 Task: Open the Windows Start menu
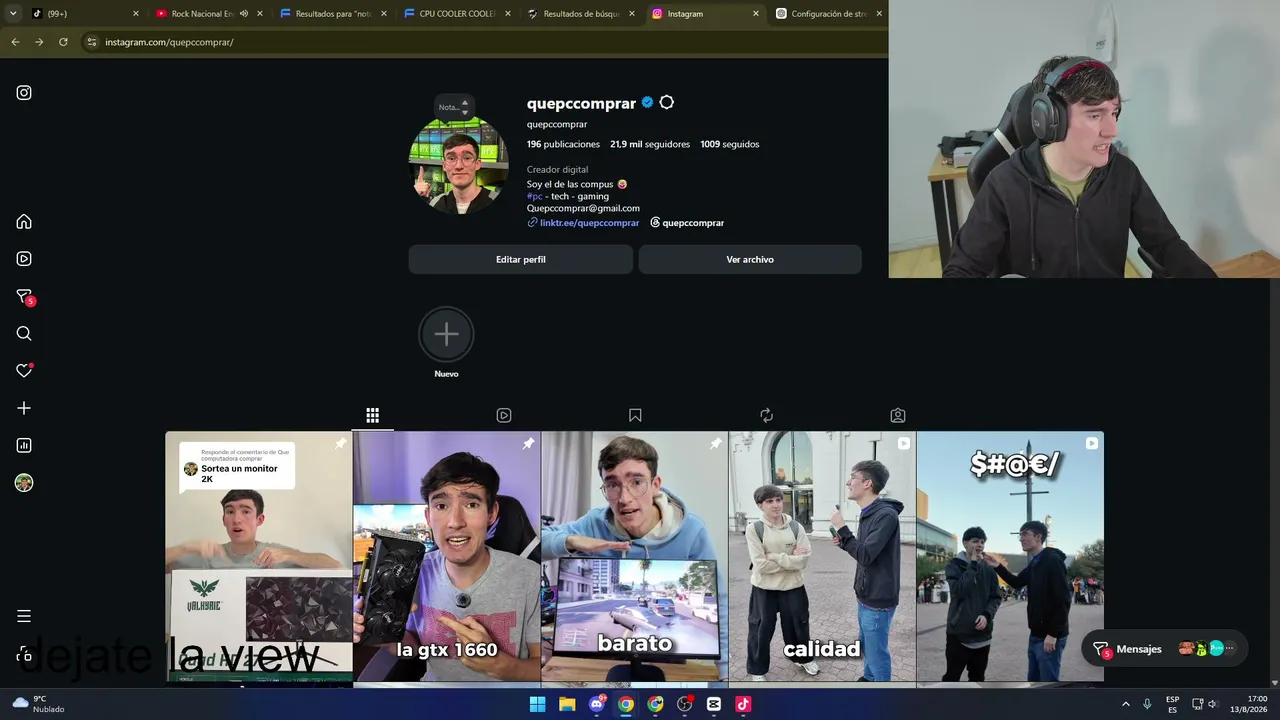[537, 704]
